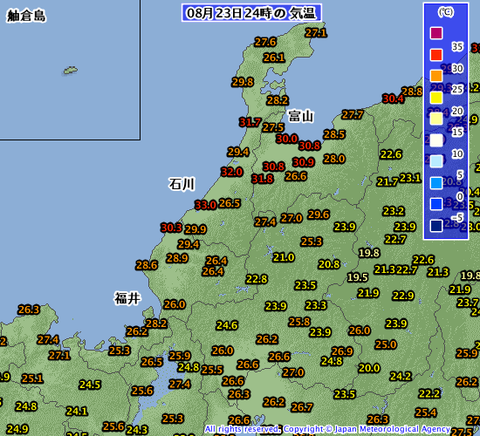Click the 石川 prefecture label
This screenshot has height=436, width=480.
pyautogui.click(x=181, y=184)
